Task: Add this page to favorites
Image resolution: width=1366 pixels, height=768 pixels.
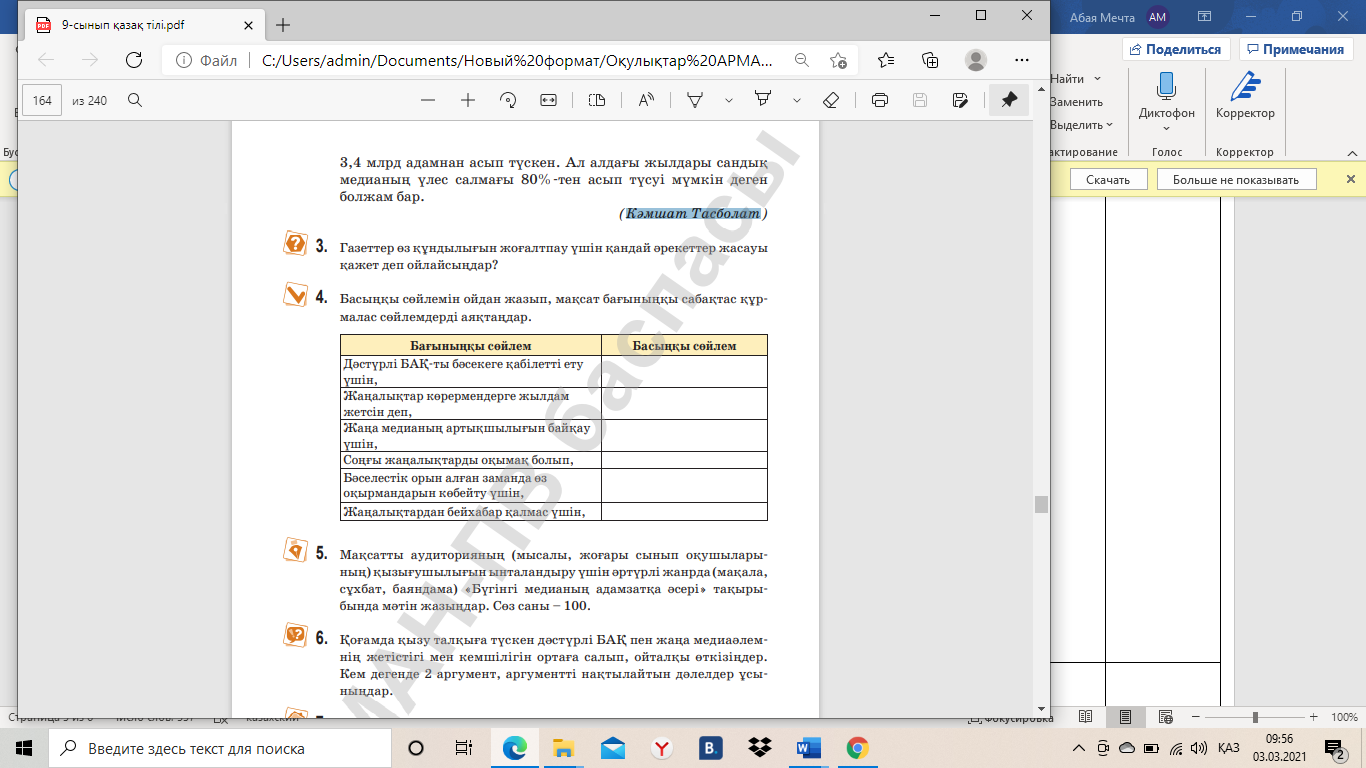Action: [838, 60]
